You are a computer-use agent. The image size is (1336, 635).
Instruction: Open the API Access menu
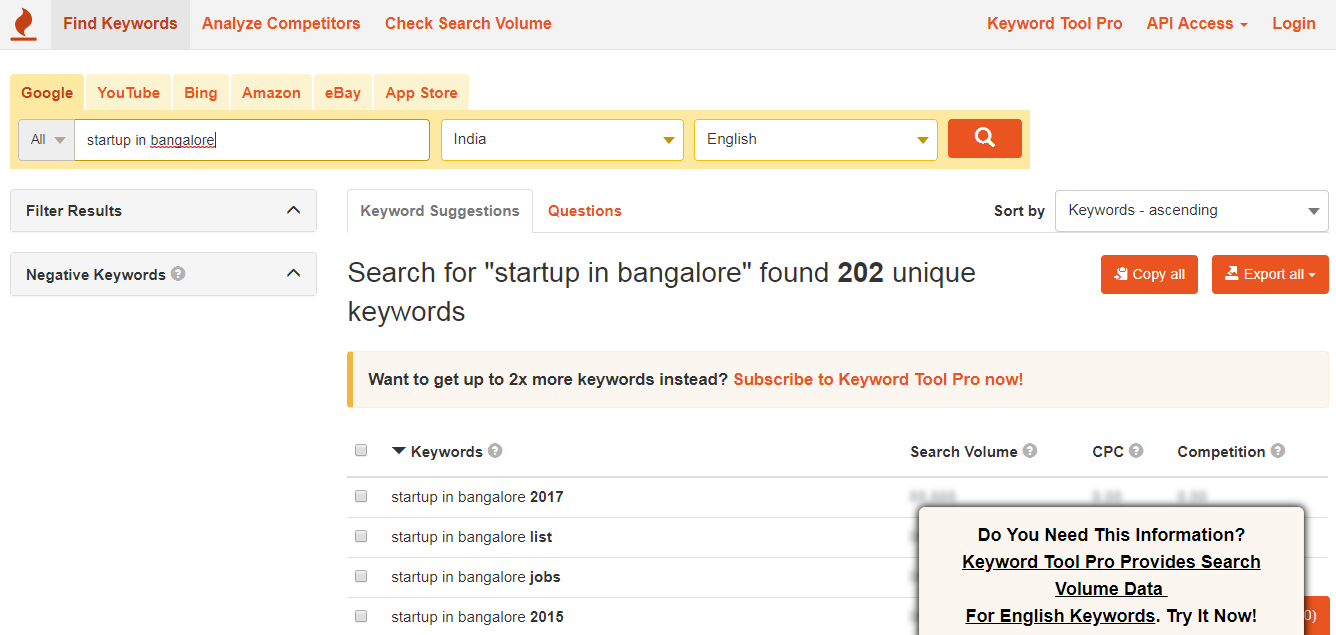coord(1197,24)
